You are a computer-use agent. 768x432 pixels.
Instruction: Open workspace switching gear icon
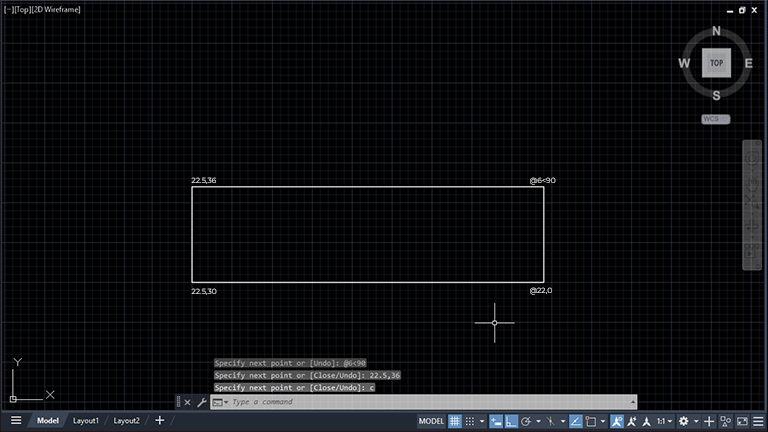[684, 421]
